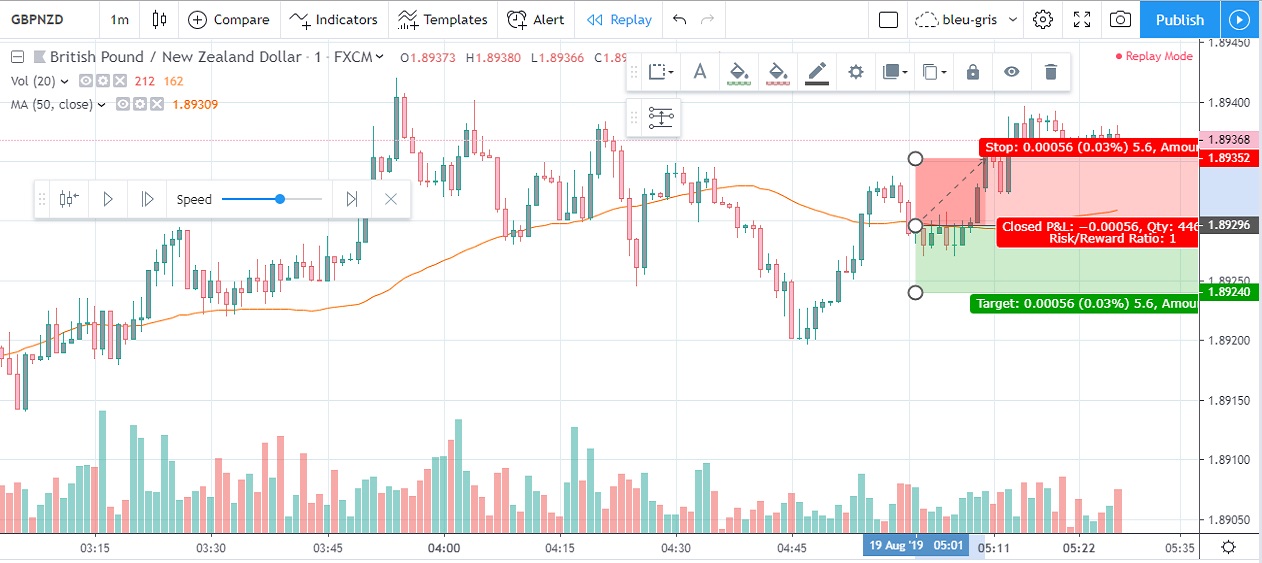This screenshot has width=1262, height=563.
Task: Enter fullscreen mode
Action: [1082, 19]
